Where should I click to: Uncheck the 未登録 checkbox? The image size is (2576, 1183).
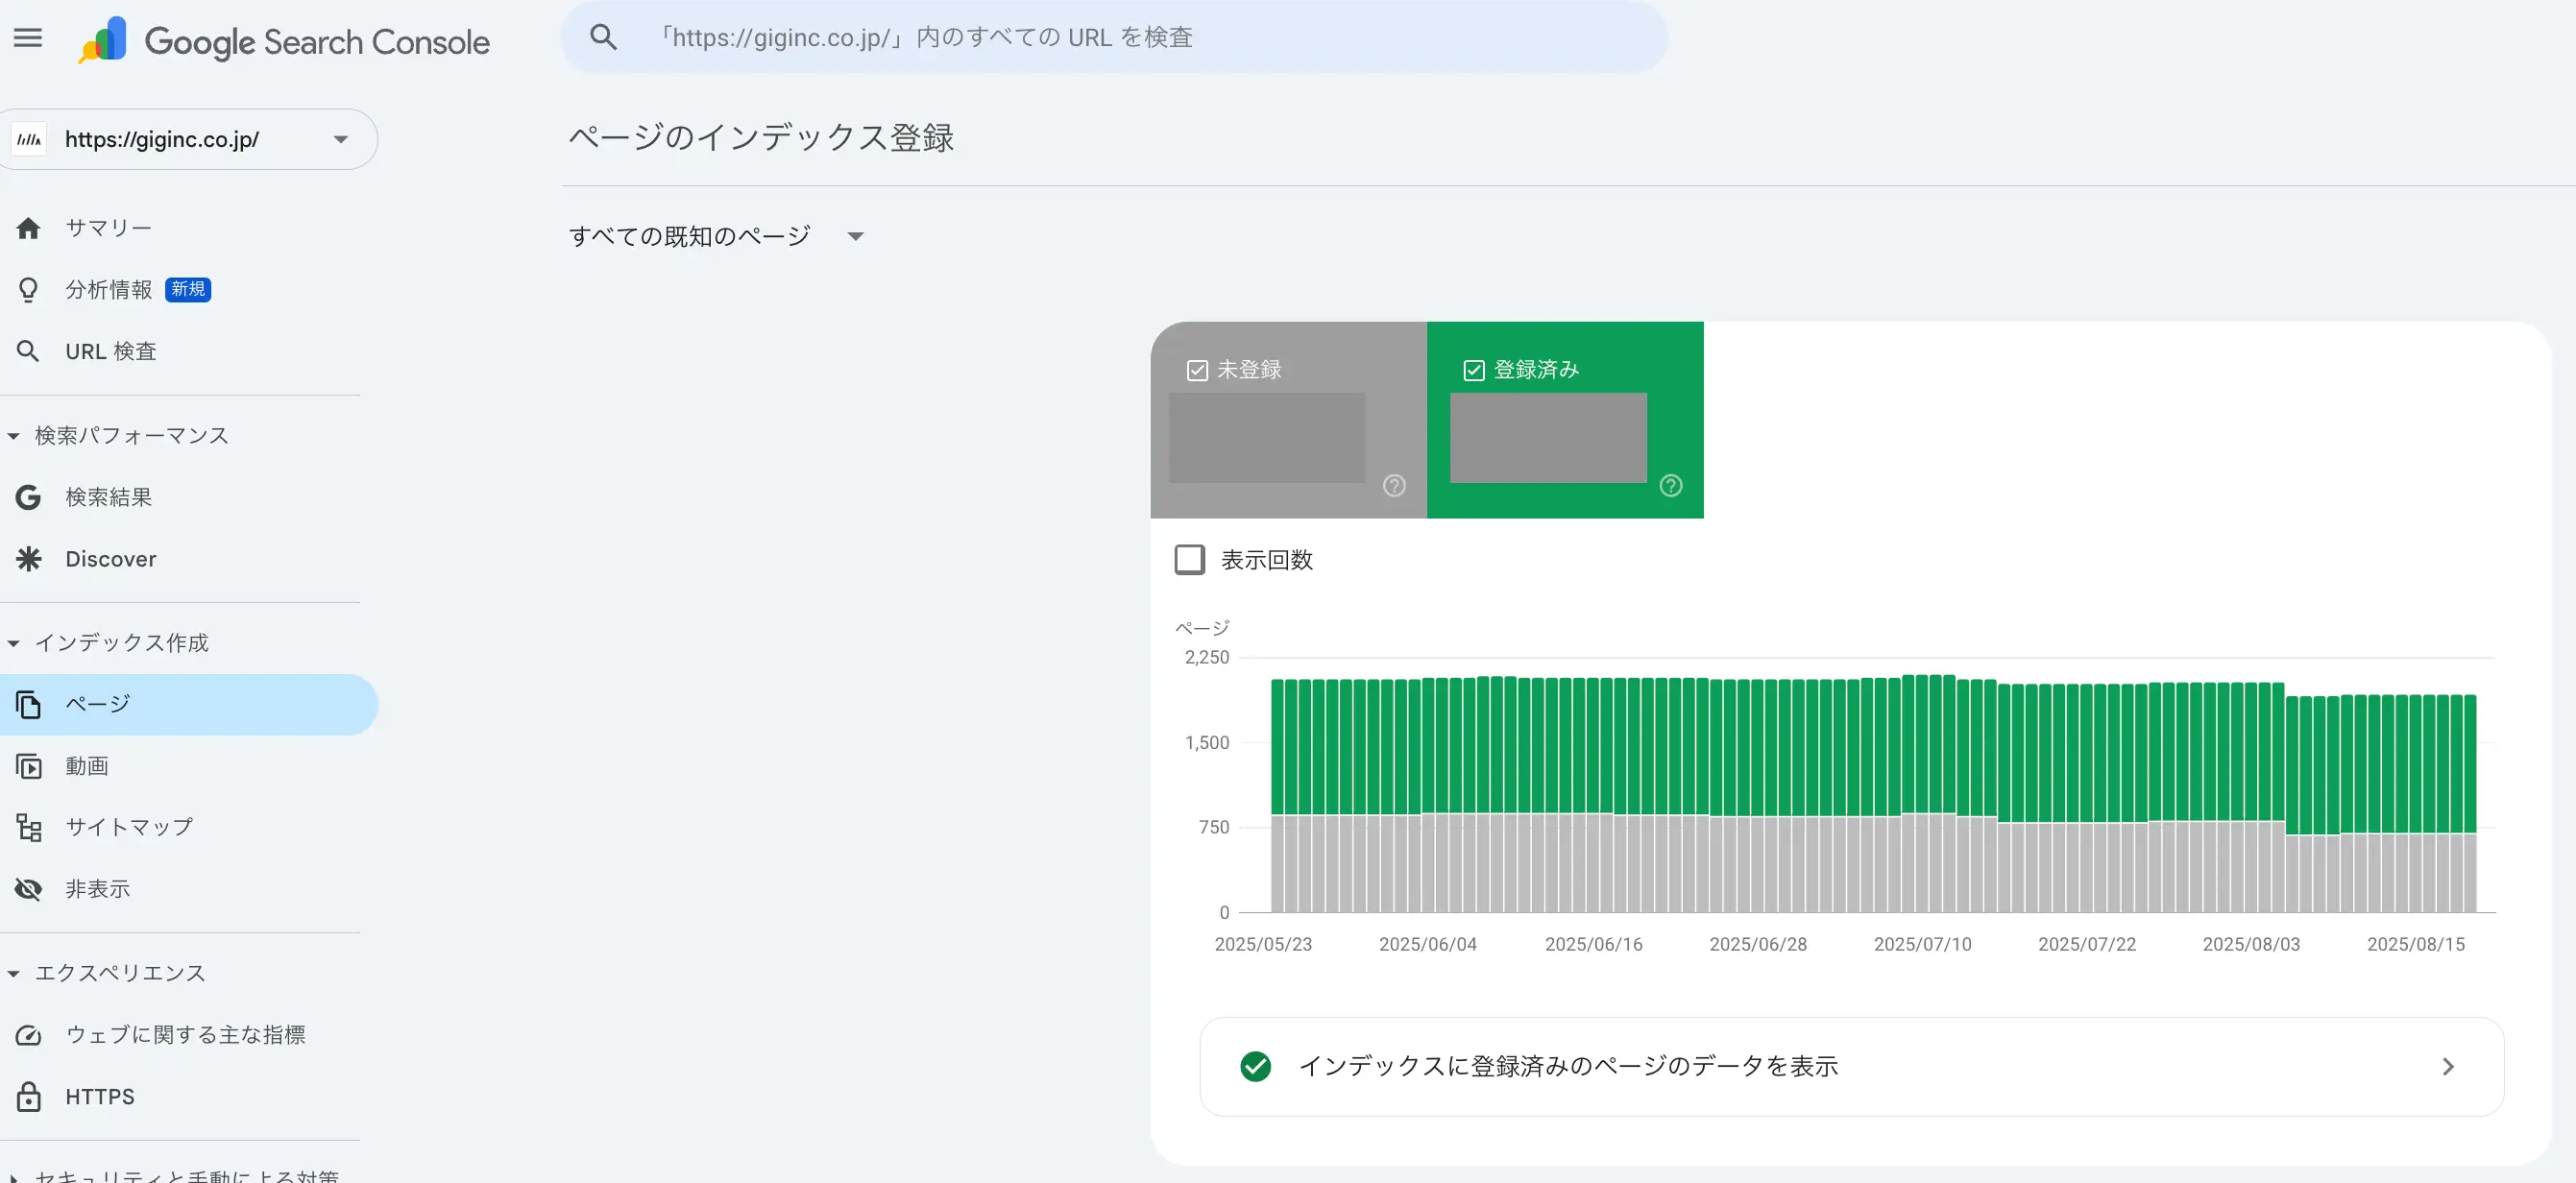tap(1197, 371)
